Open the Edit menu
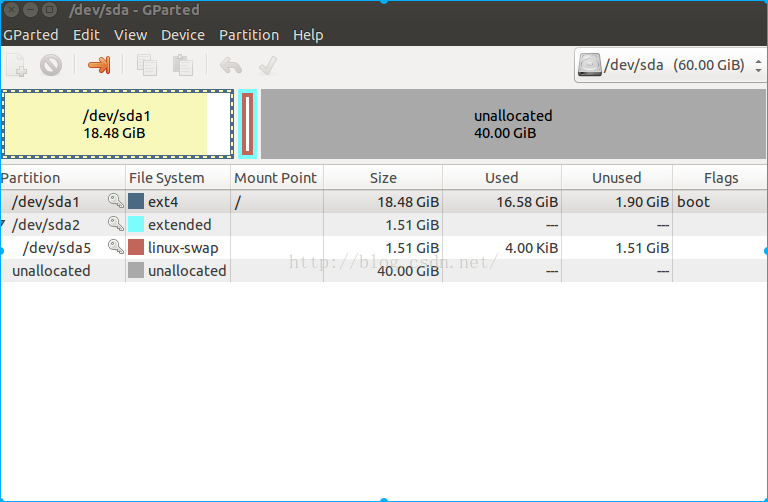Image resolution: width=768 pixels, height=502 pixels. tap(86, 35)
